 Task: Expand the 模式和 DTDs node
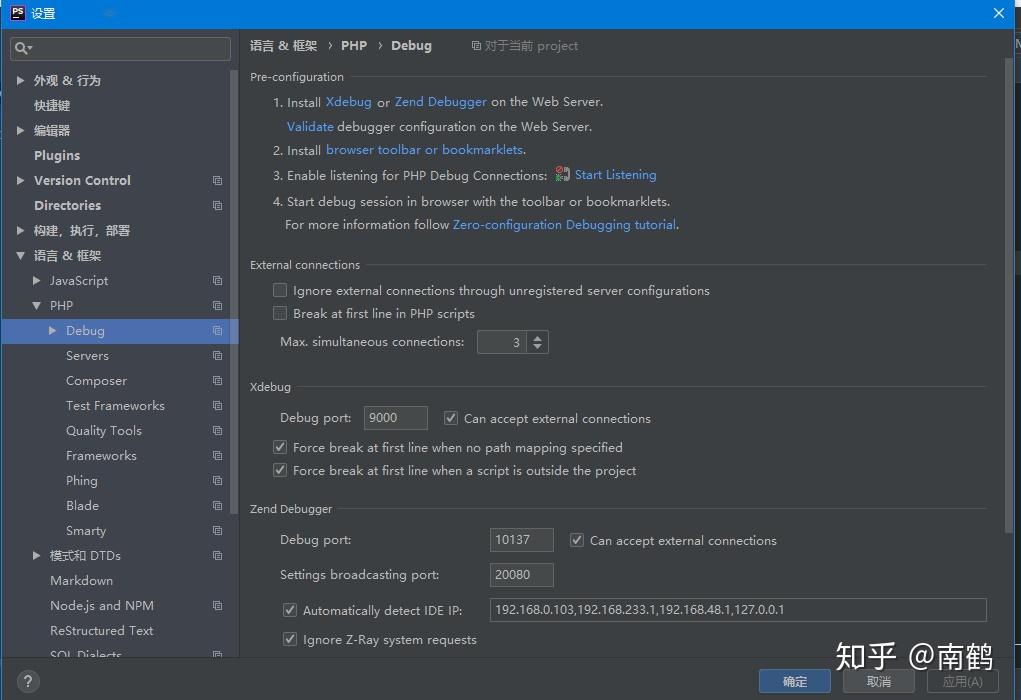pos(36,555)
